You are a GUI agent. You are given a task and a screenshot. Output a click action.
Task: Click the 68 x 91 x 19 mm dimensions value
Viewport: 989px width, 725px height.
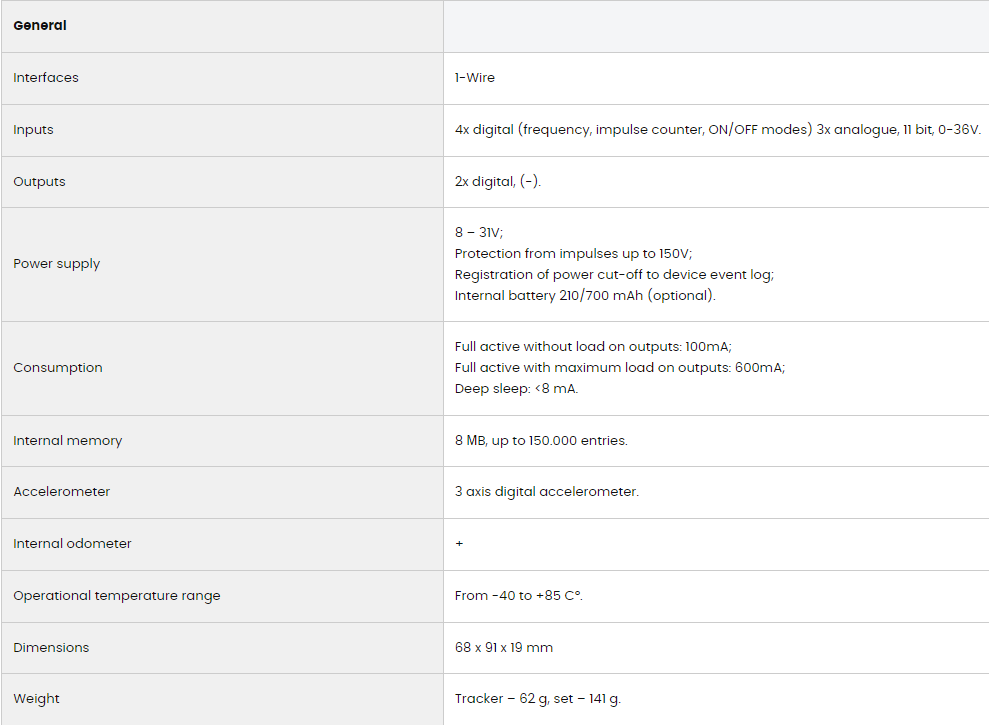tap(503, 647)
